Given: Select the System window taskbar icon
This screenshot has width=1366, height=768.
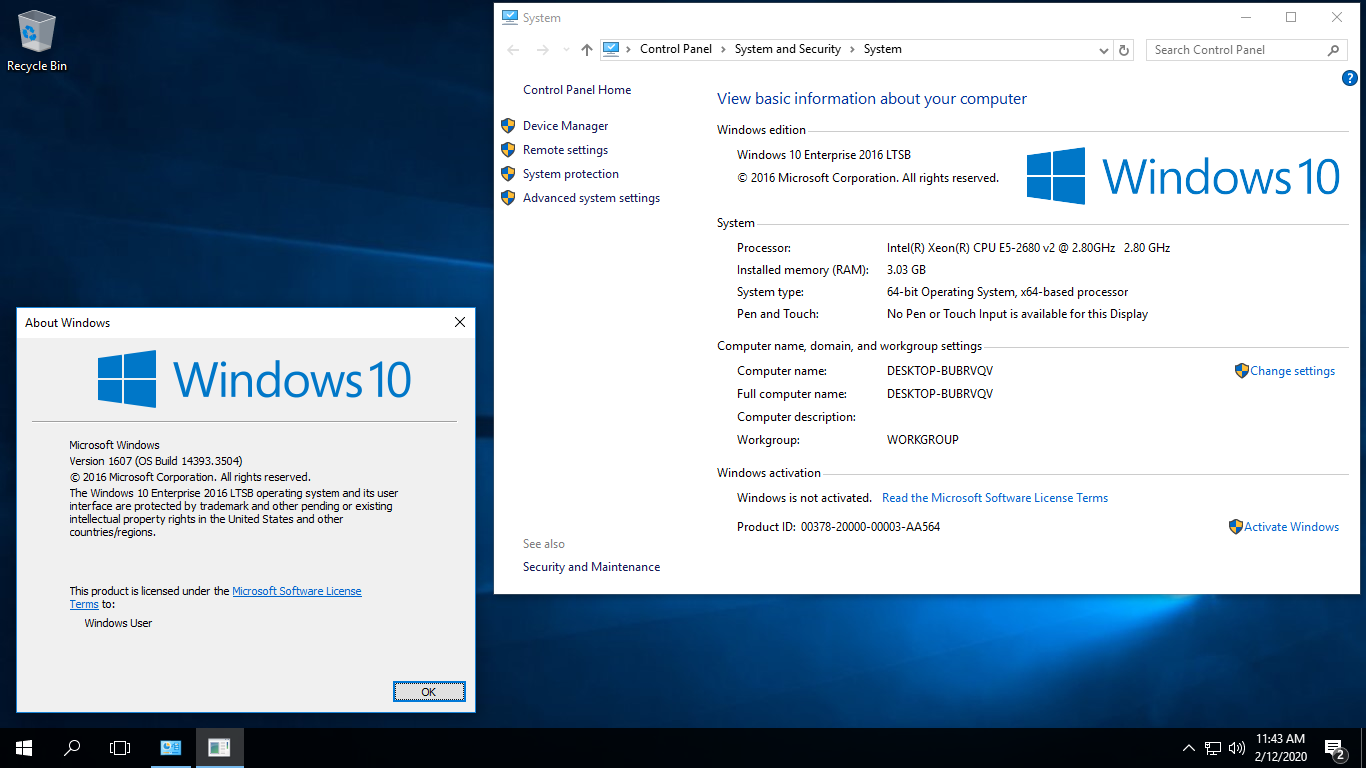Looking at the screenshot, I should coord(171,747).
